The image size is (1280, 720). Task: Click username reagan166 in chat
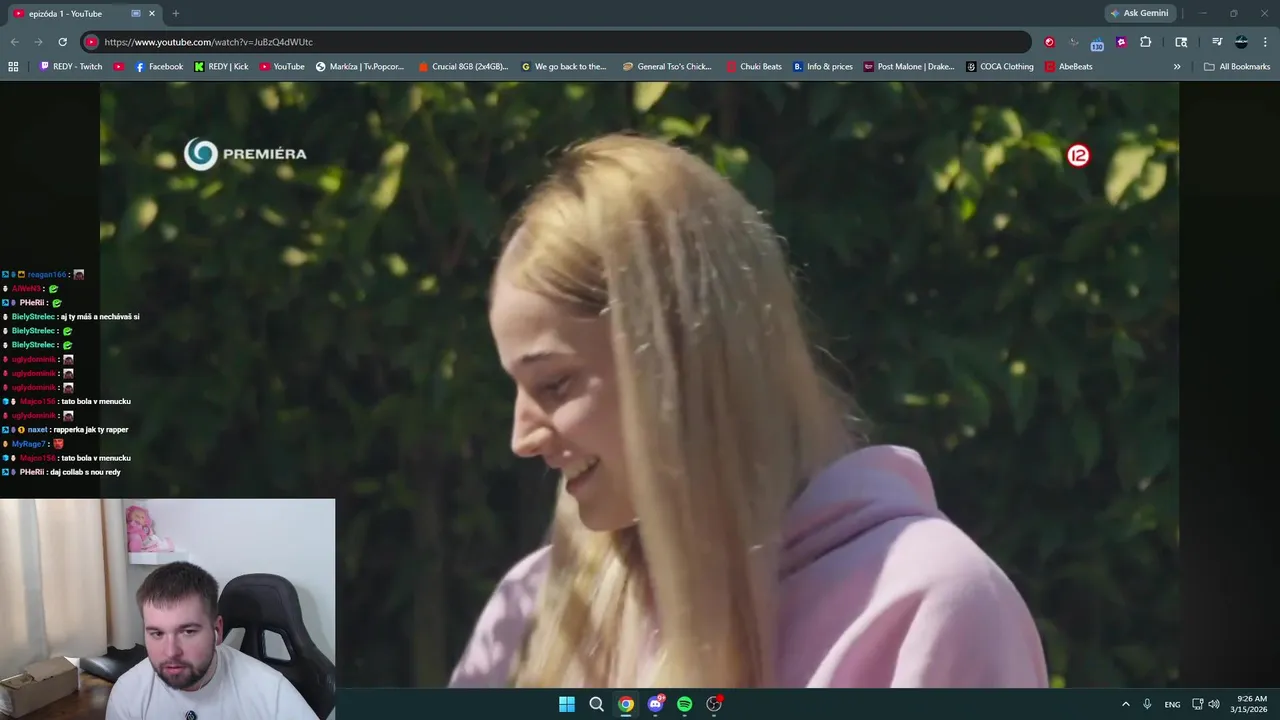tap(47, 274)
